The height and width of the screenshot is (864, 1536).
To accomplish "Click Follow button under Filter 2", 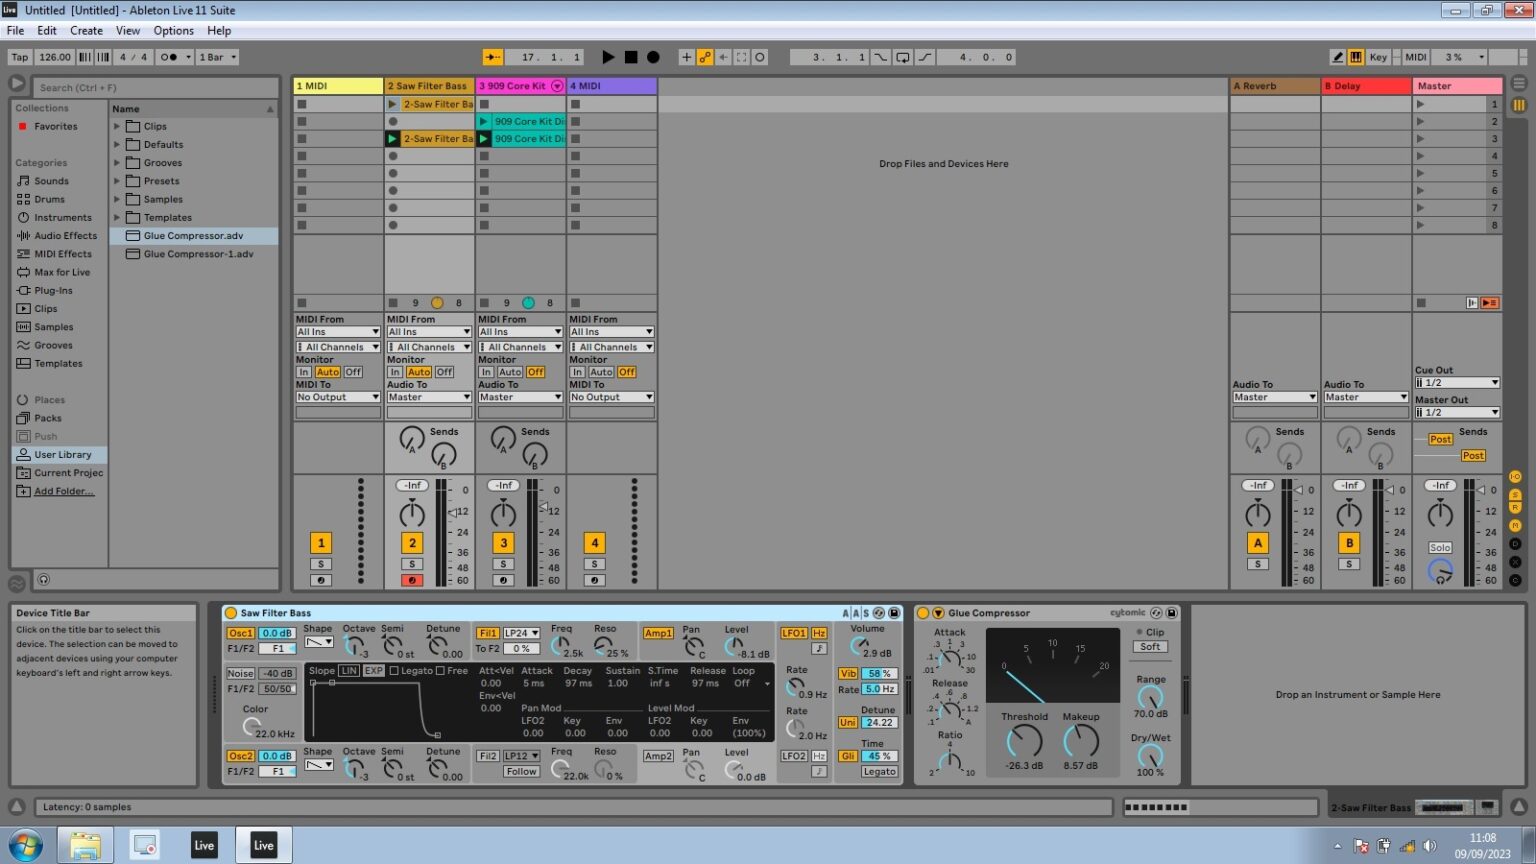I will [521, 772].
